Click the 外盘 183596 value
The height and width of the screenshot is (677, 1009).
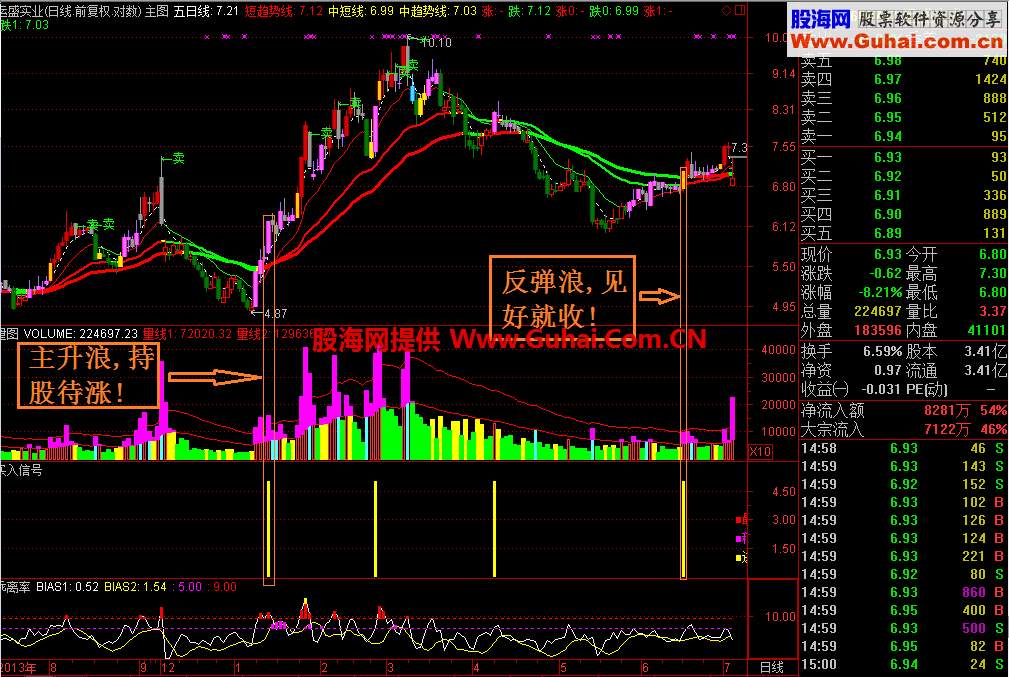point(878,330)
